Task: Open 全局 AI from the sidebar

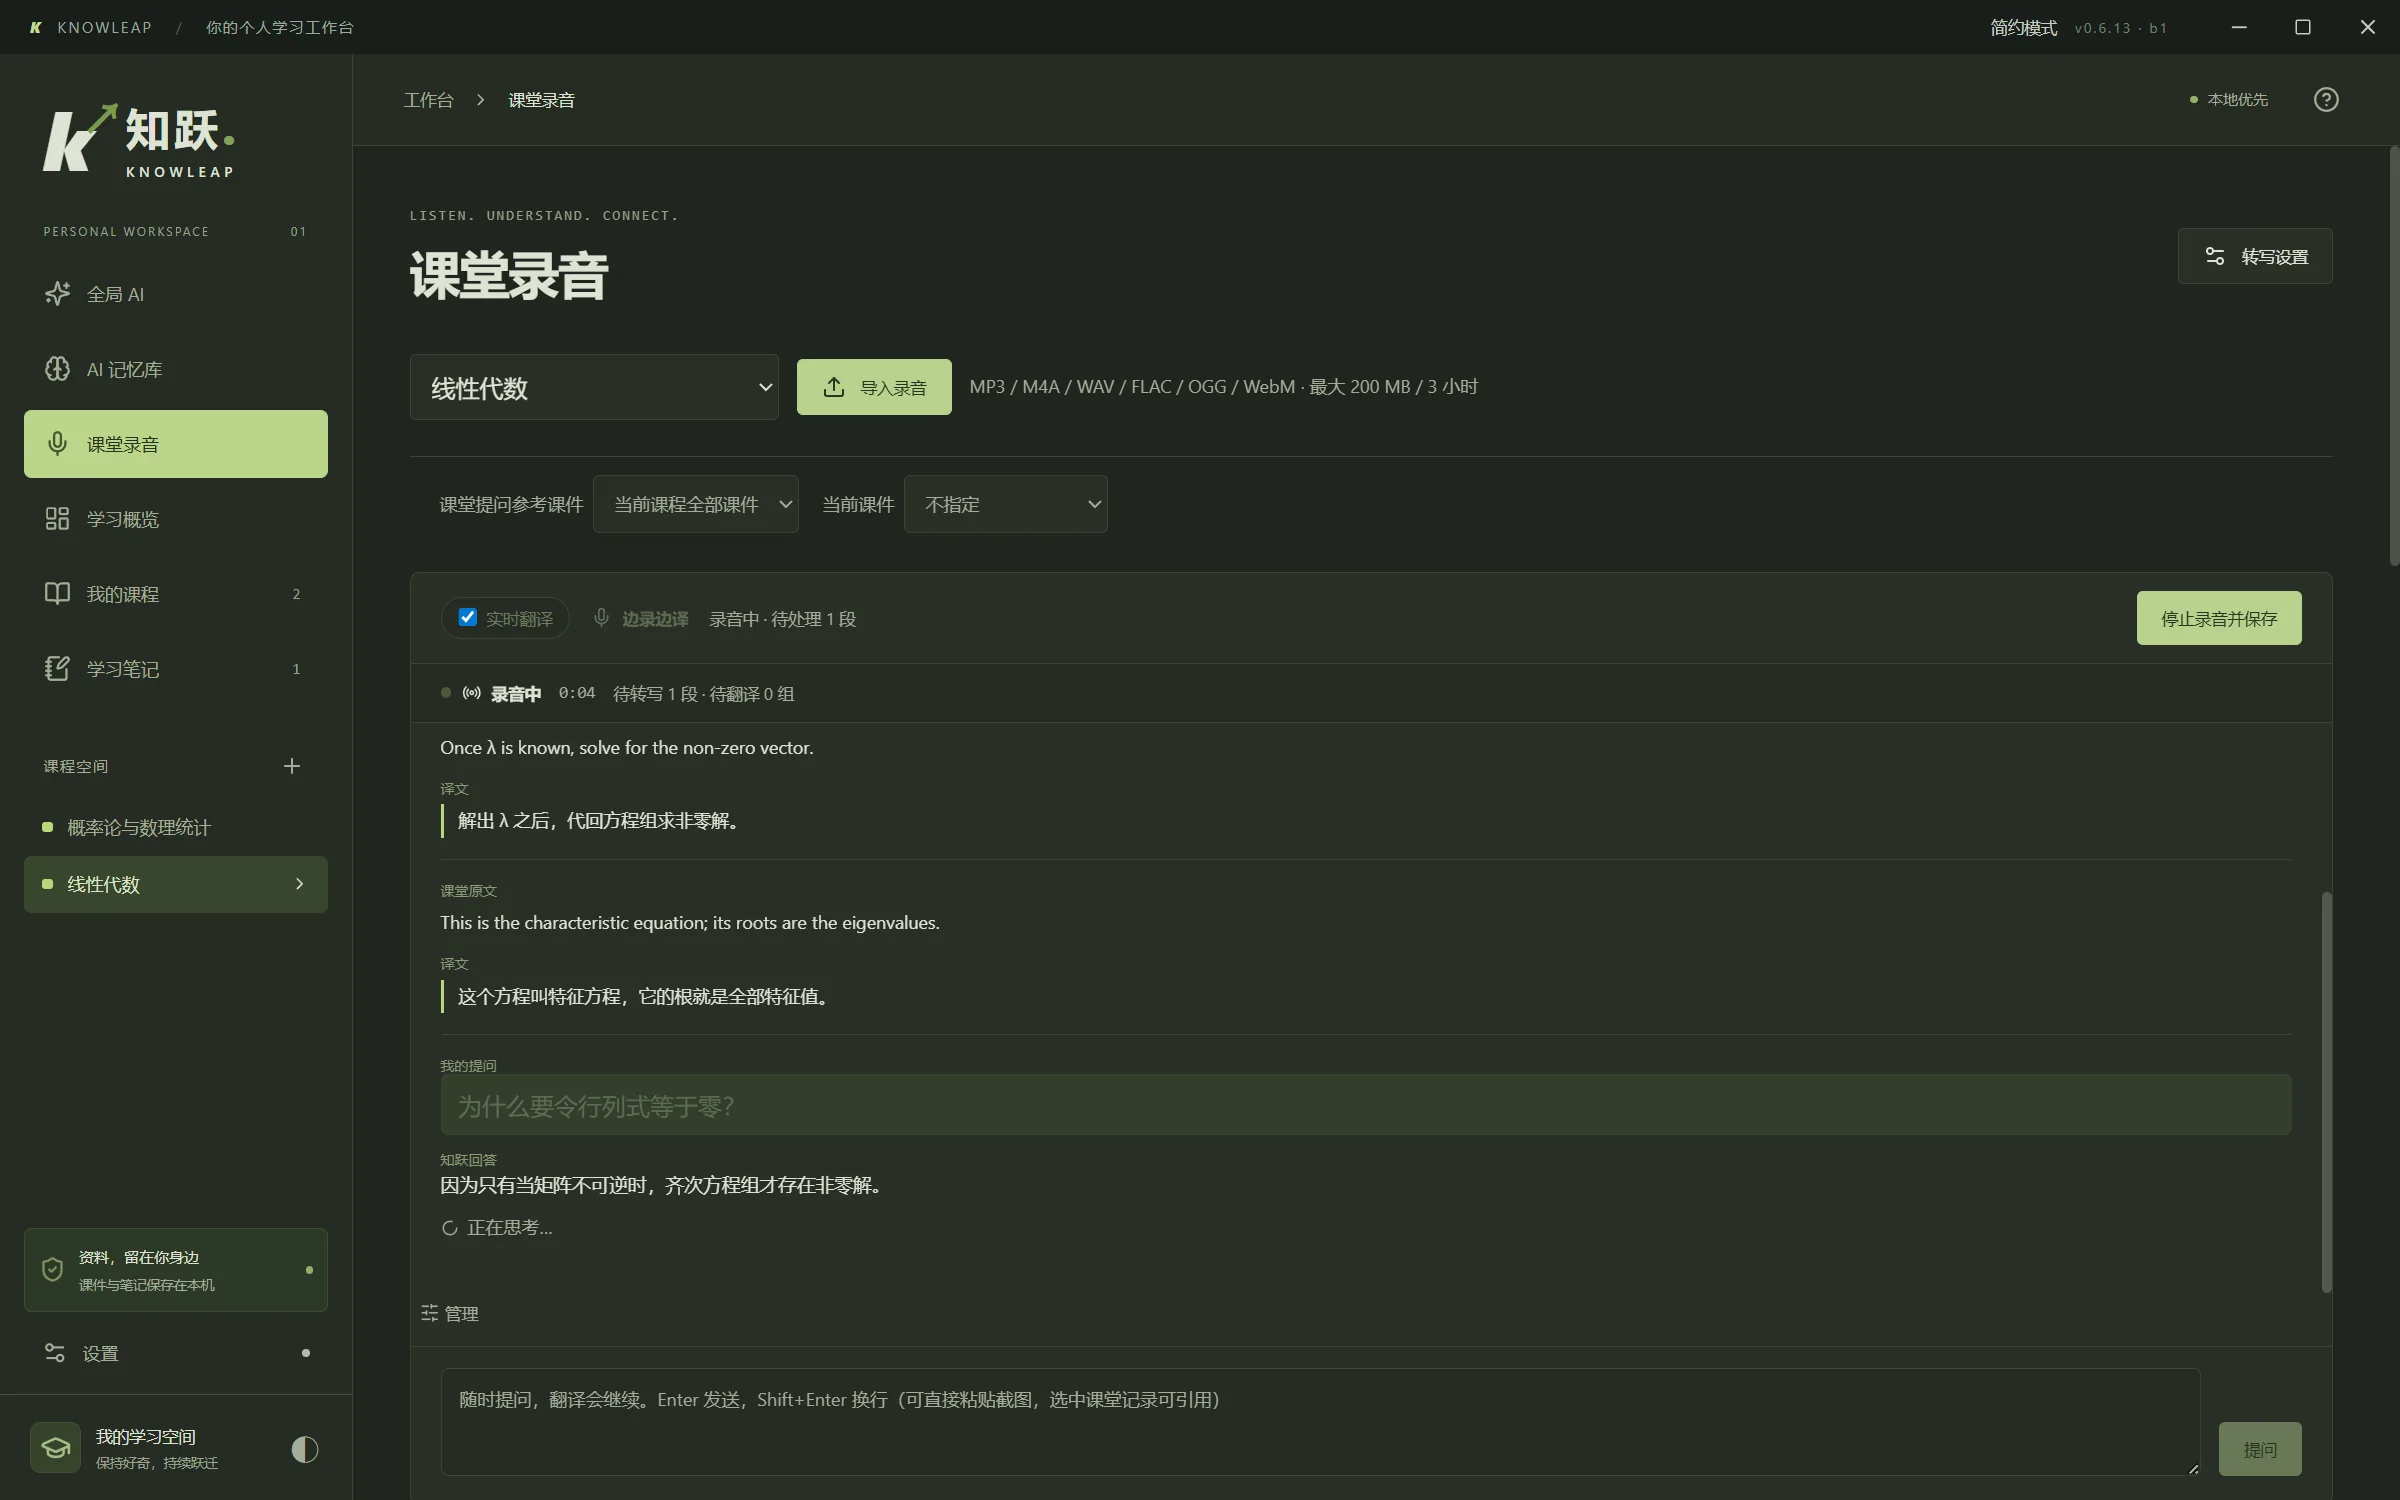Action: point(175,294)
